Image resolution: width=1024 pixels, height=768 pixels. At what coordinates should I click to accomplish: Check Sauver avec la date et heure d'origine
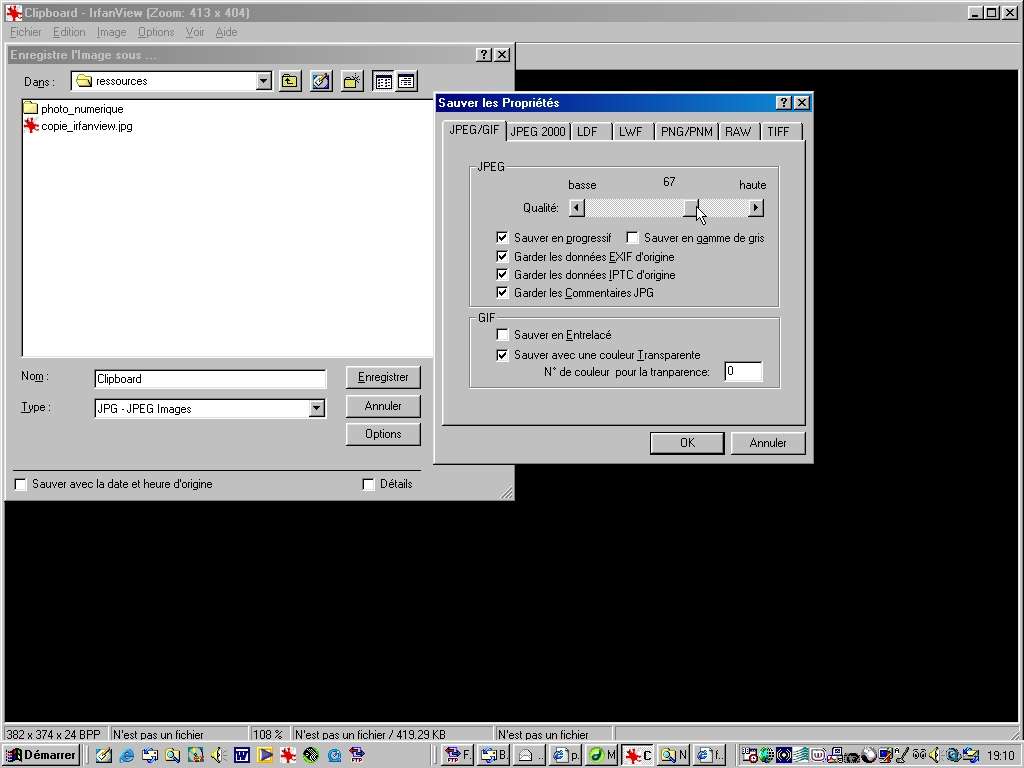21,484
